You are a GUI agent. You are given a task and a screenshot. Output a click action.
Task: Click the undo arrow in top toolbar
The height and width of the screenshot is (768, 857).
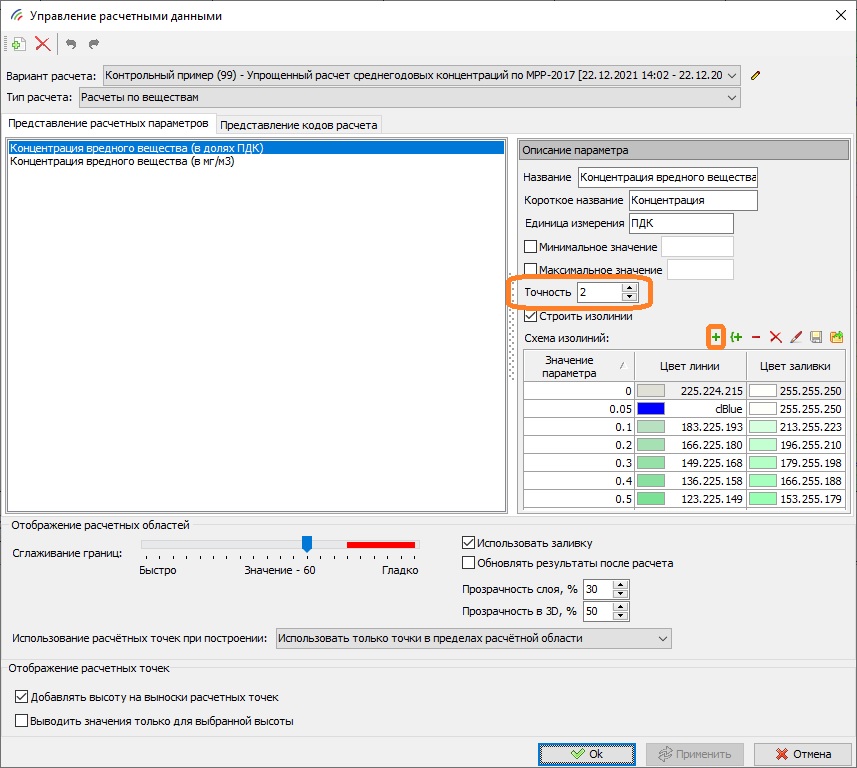click(71, 43)
